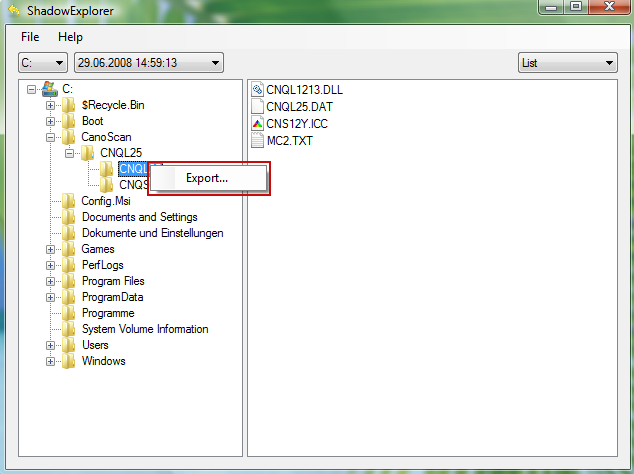The width and height of the screenshot is (634, 474).
Task: Choose Export... from the context menu
Action: pyautogui.click(x=207, y=179)
